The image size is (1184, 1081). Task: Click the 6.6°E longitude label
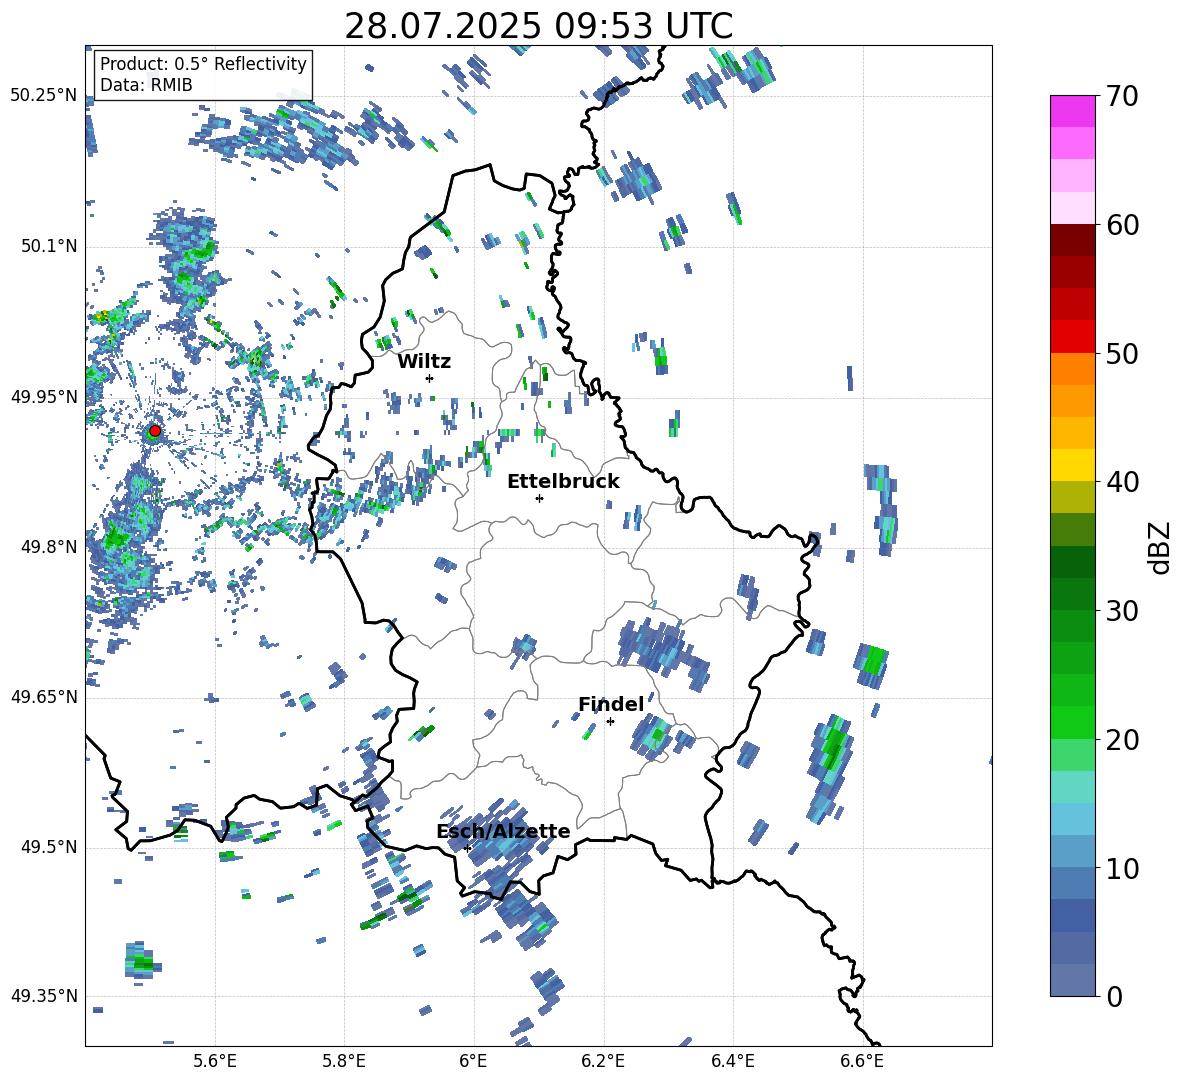pyautogui.click(x=862, y=1061)
